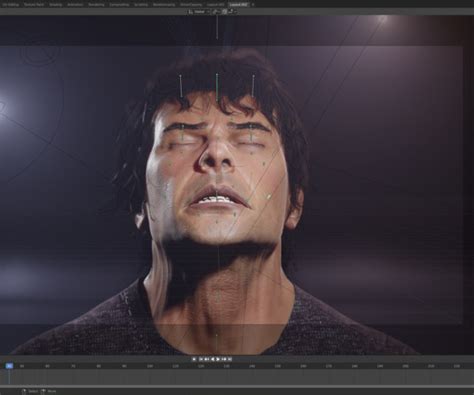Toggle the snapping magnet icon
The image size is (474, 395).
pos(224,12)
